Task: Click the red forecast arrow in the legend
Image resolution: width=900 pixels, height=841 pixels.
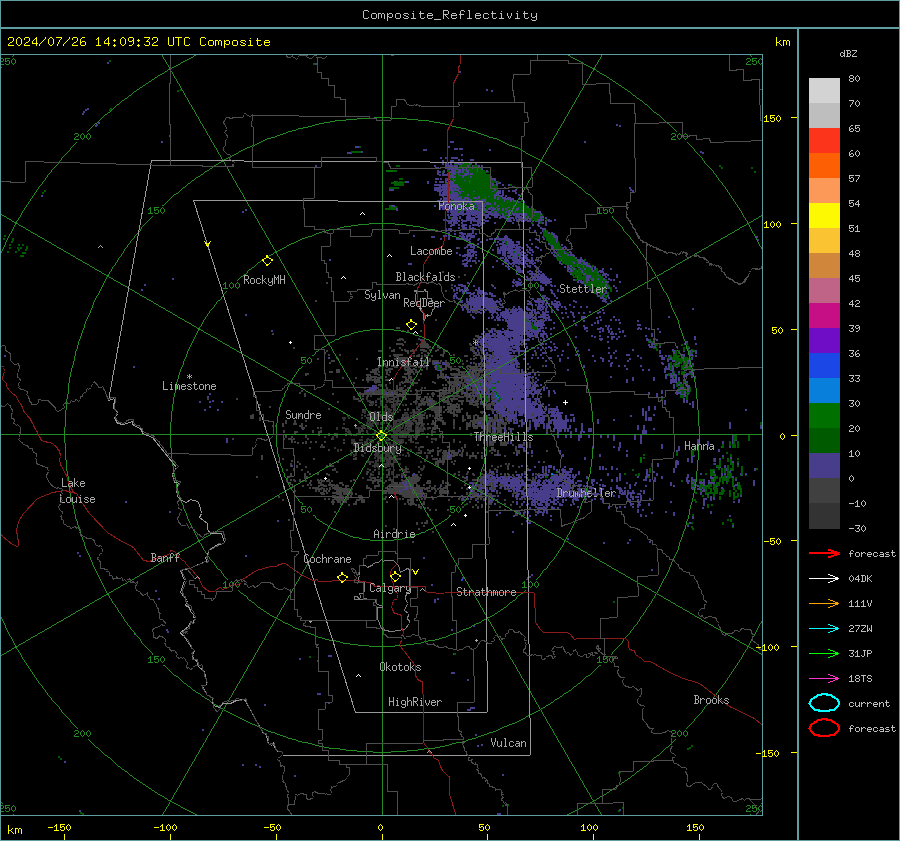Action: pos(824,553)
